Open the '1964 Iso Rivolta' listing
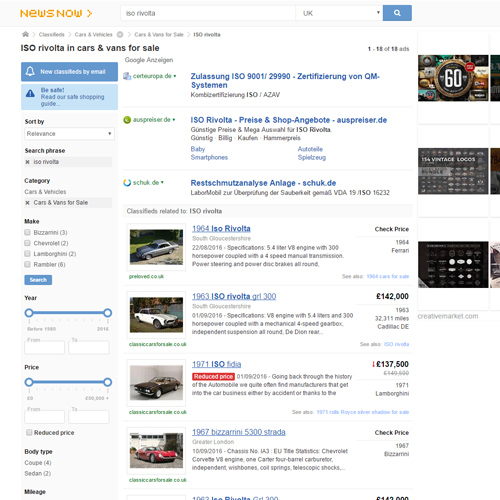The image size is (500, 500). [x=221, y=229]
